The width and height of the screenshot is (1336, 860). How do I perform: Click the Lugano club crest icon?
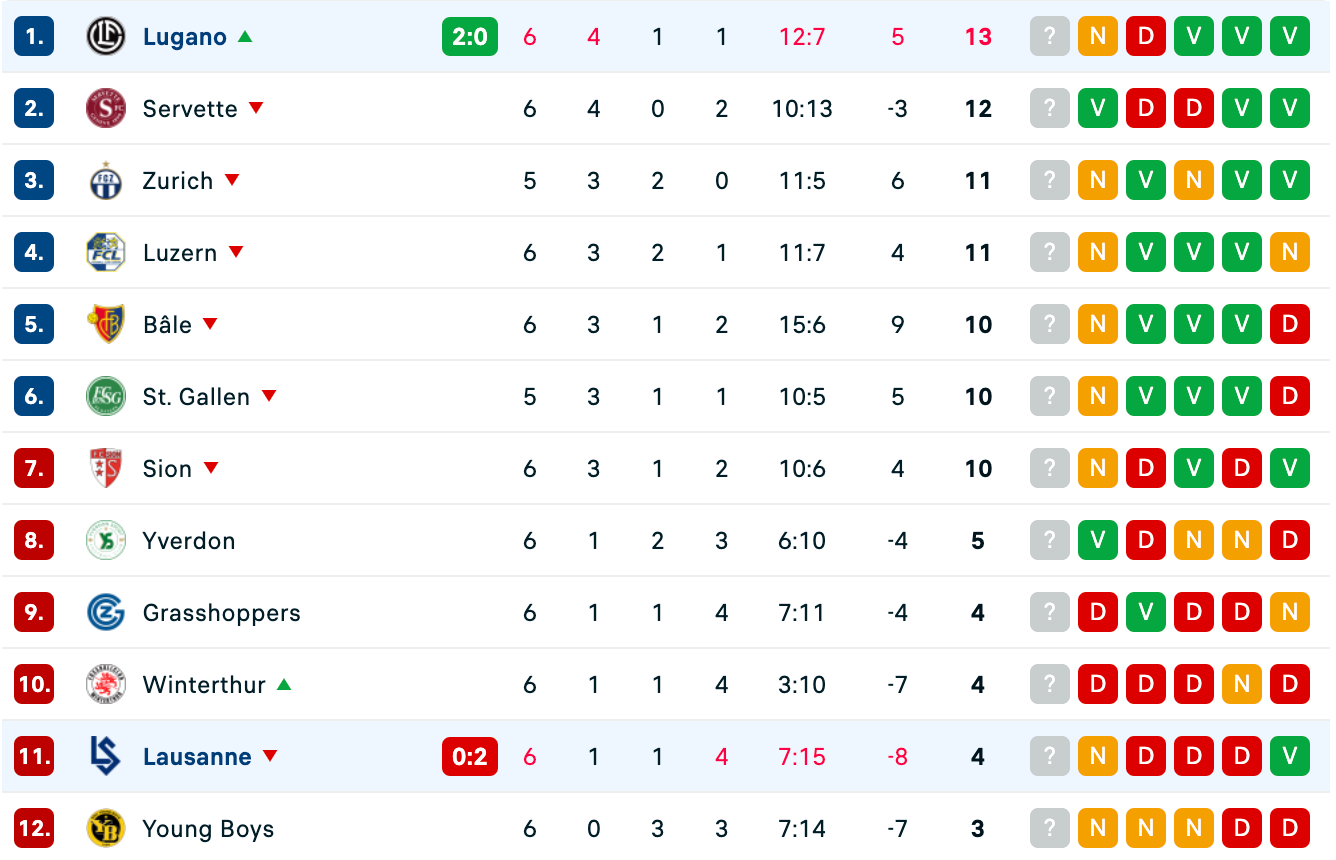[x=105, y=37]
